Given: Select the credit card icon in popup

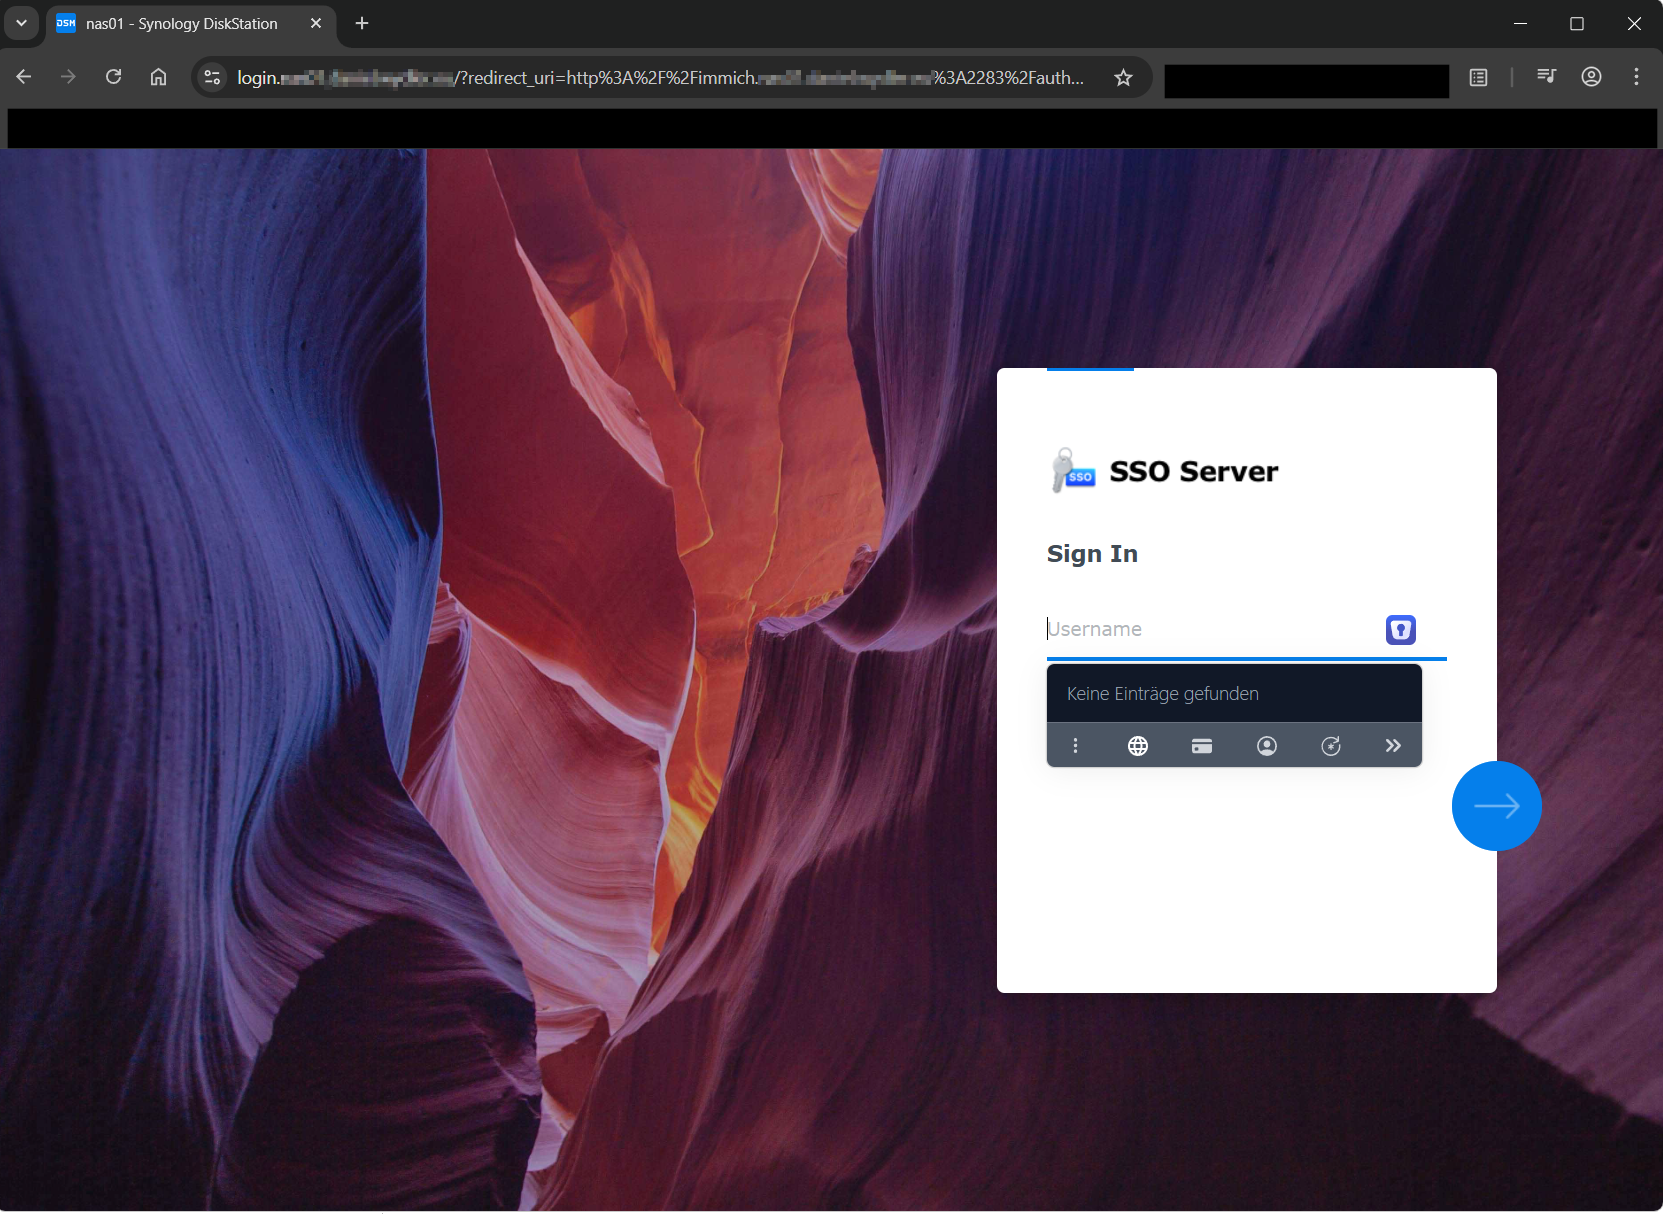Looking at the screenshot, I should click(x=1202, y=746).
